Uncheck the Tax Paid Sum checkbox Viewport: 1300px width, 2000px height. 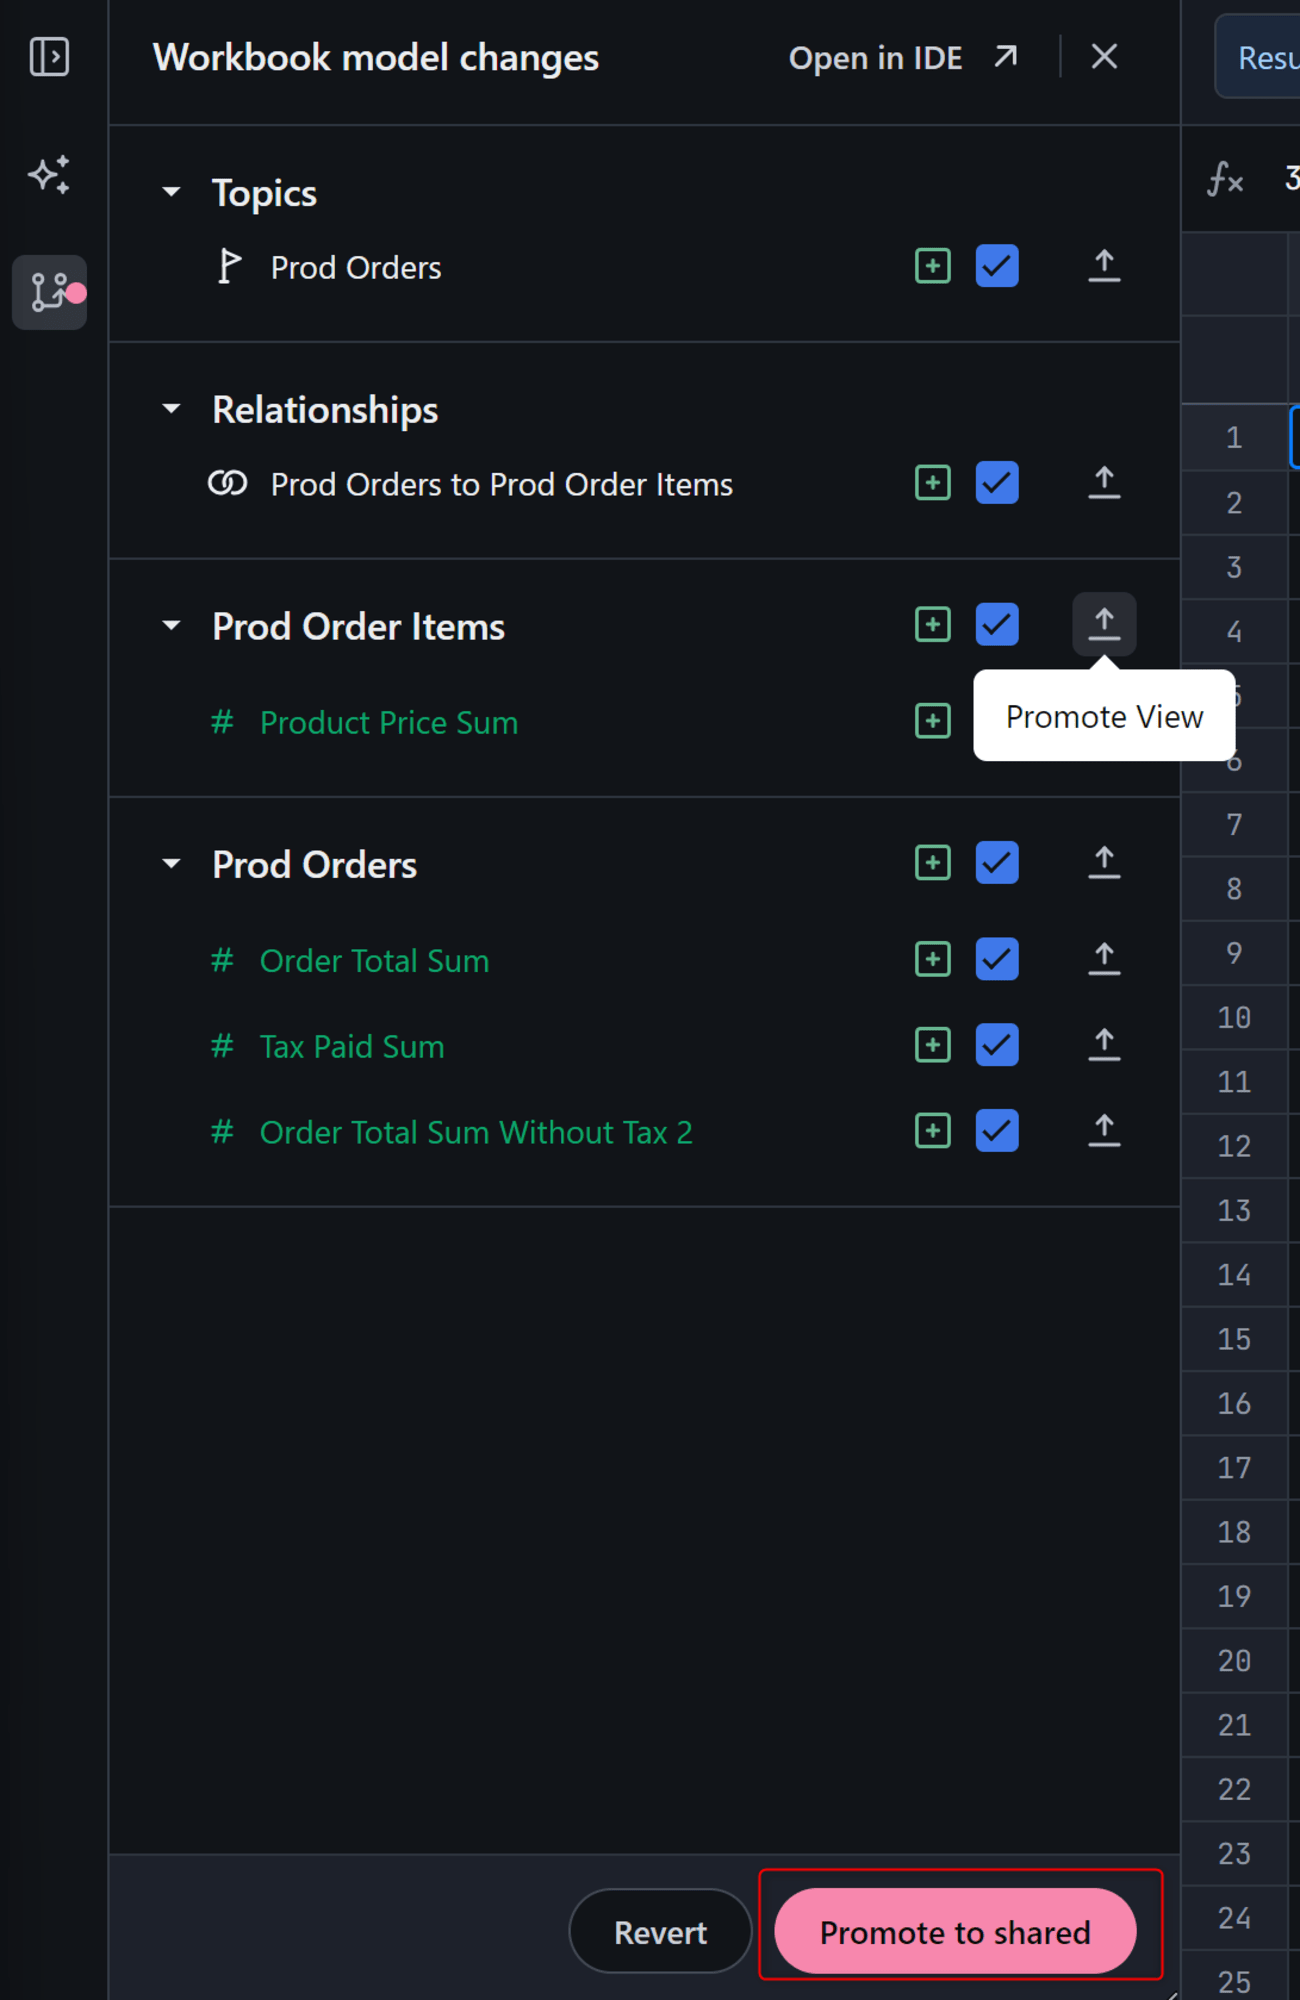(x=997, y=1045)
